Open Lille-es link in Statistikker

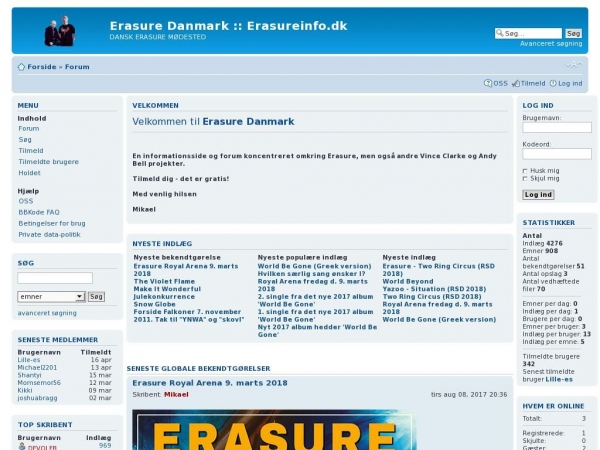pos(559,379)
